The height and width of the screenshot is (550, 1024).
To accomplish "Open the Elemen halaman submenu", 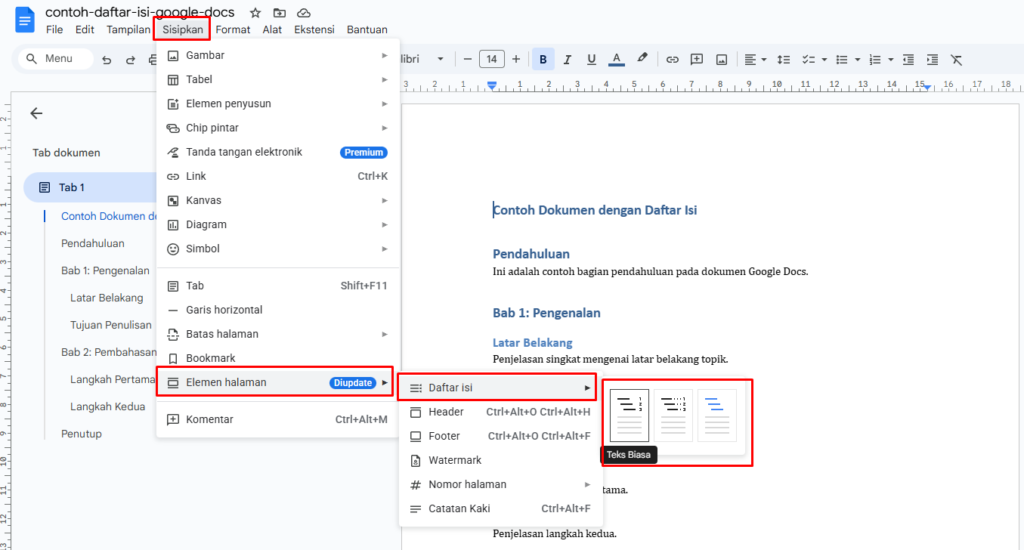I will tap(276, 383).
